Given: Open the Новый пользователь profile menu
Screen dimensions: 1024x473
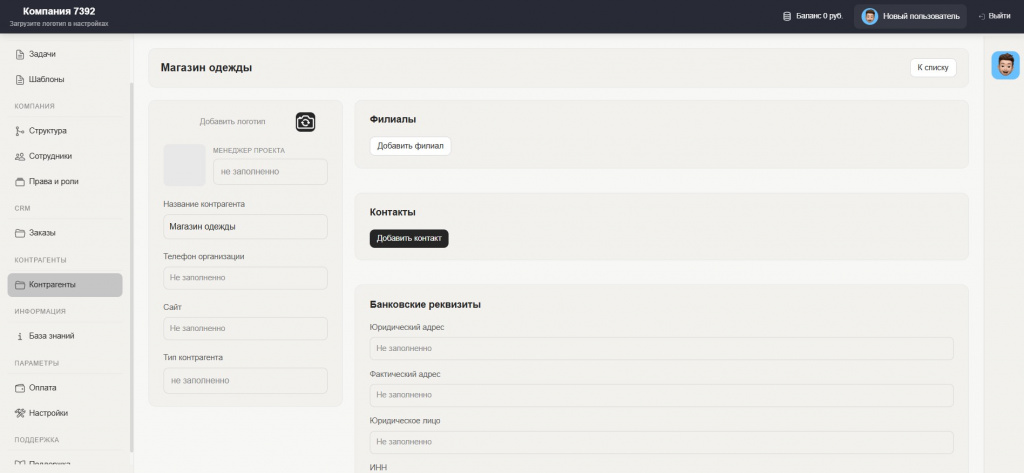Looking at the screenshot, I should (x=910, y=16).
